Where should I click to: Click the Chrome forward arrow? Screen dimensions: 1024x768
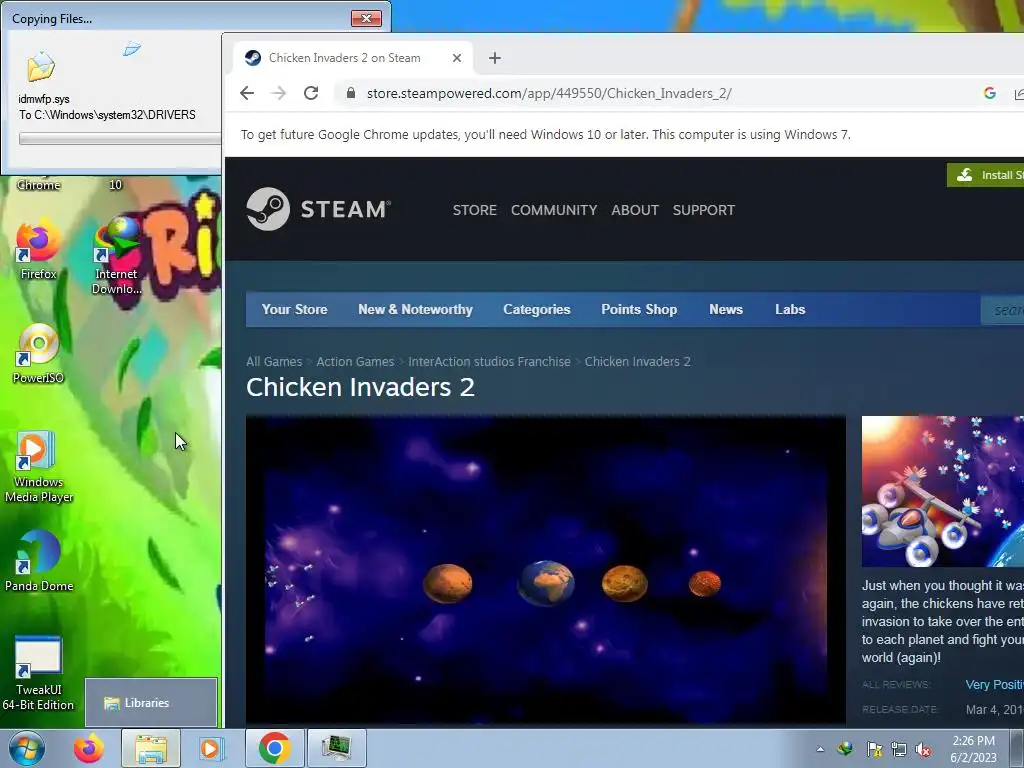point(279,93)
